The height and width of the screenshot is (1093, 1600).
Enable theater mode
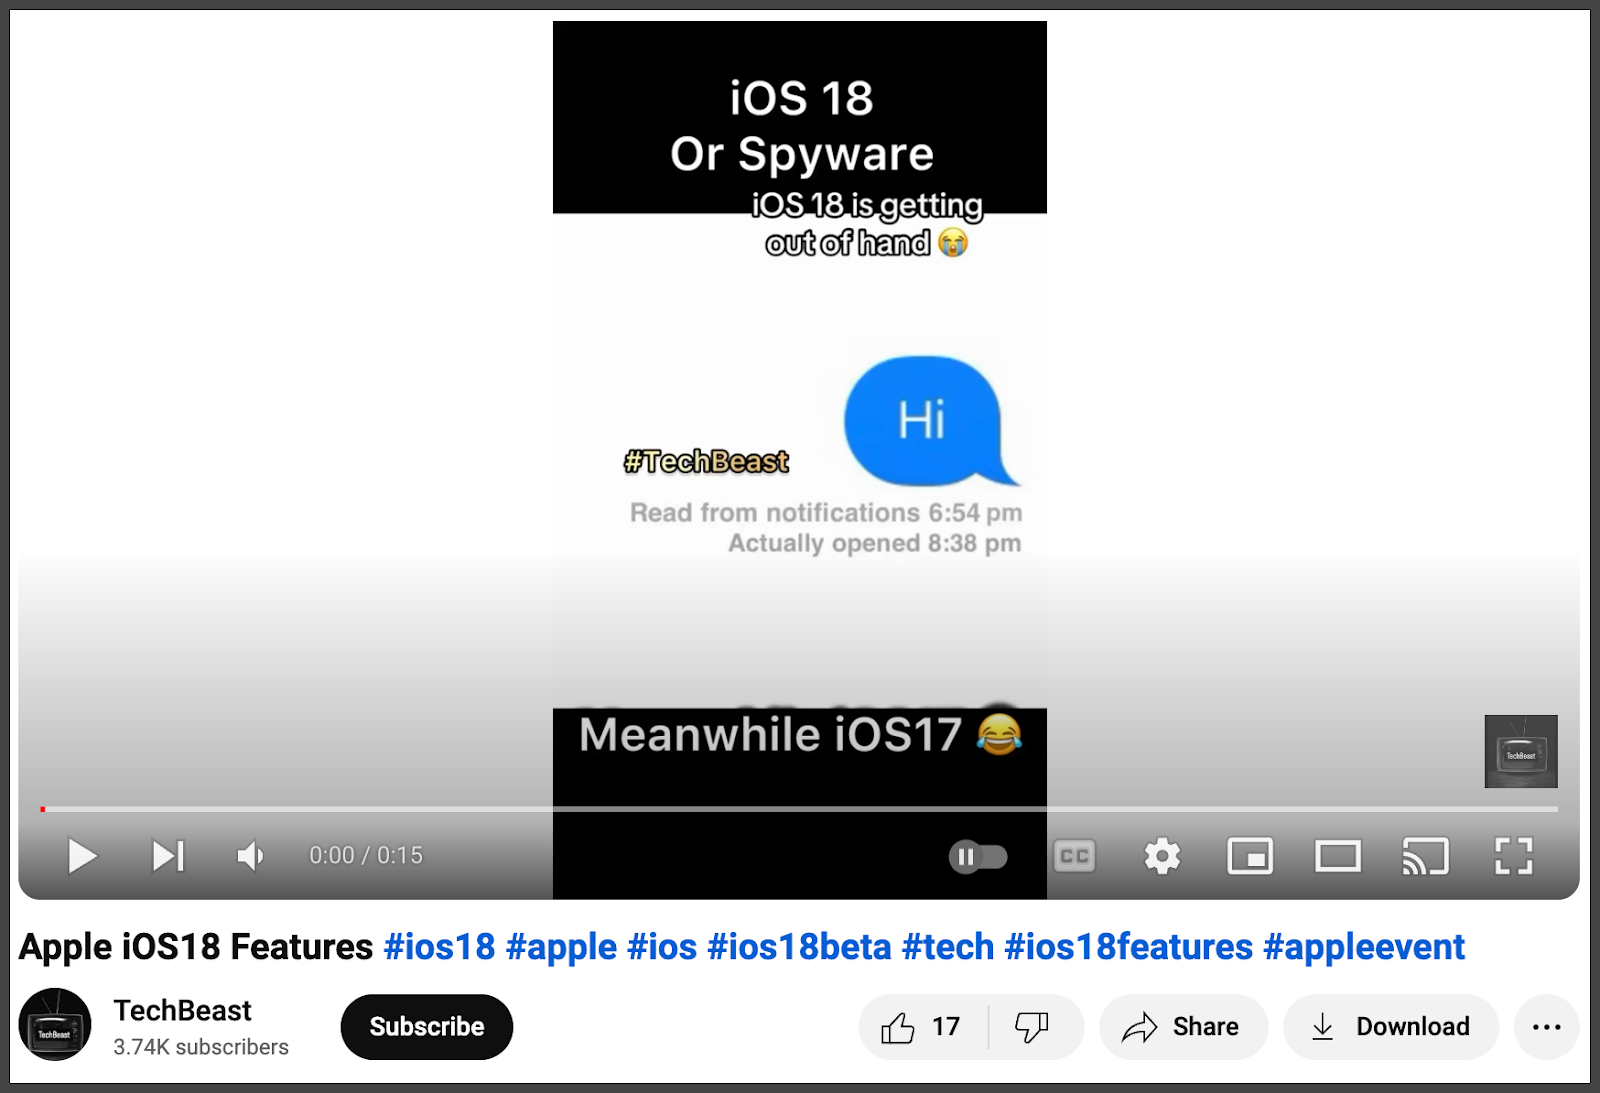(1337, 856)
